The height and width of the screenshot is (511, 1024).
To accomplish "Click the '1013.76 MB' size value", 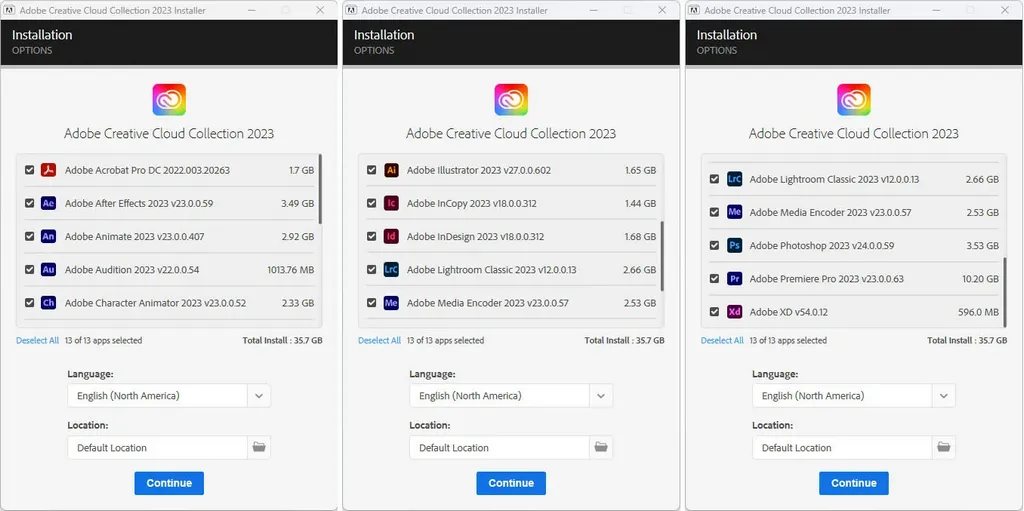I will [291, 269].
